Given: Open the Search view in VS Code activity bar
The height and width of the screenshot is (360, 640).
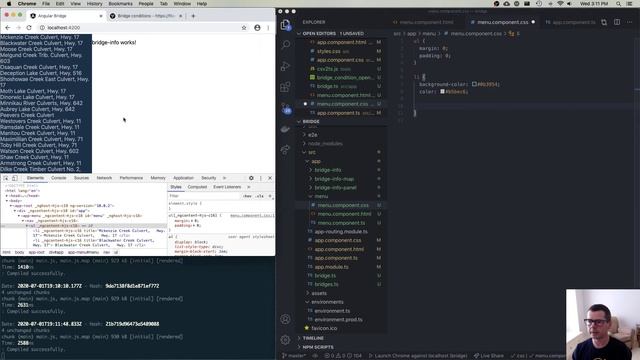Looking at the screenshot, I should 286,44.
